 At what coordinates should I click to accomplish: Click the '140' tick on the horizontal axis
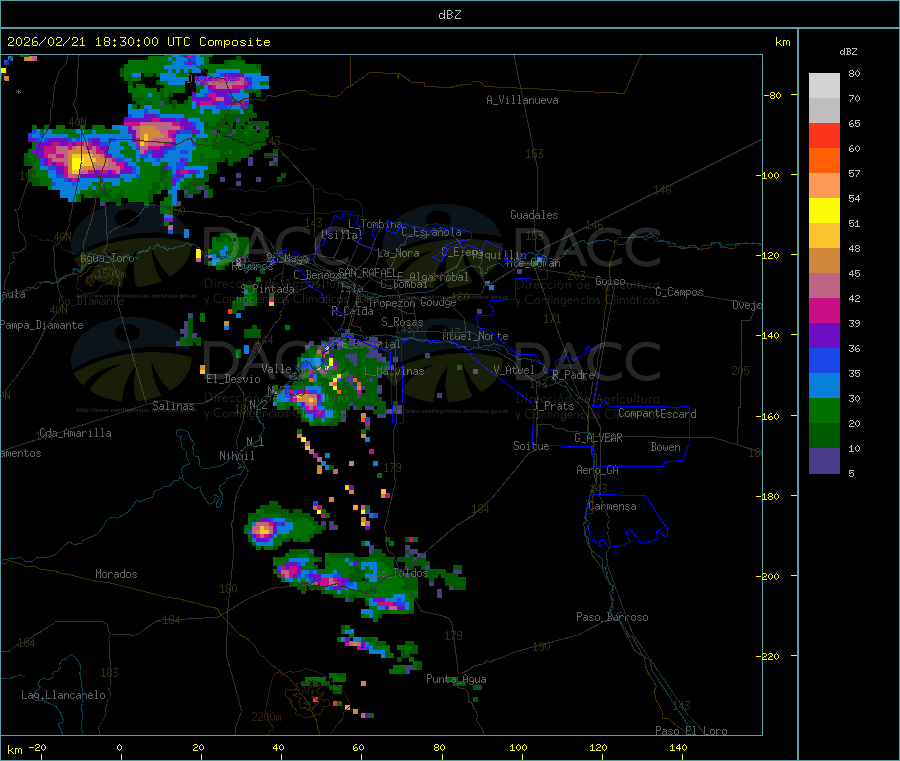tap(678, 748)
